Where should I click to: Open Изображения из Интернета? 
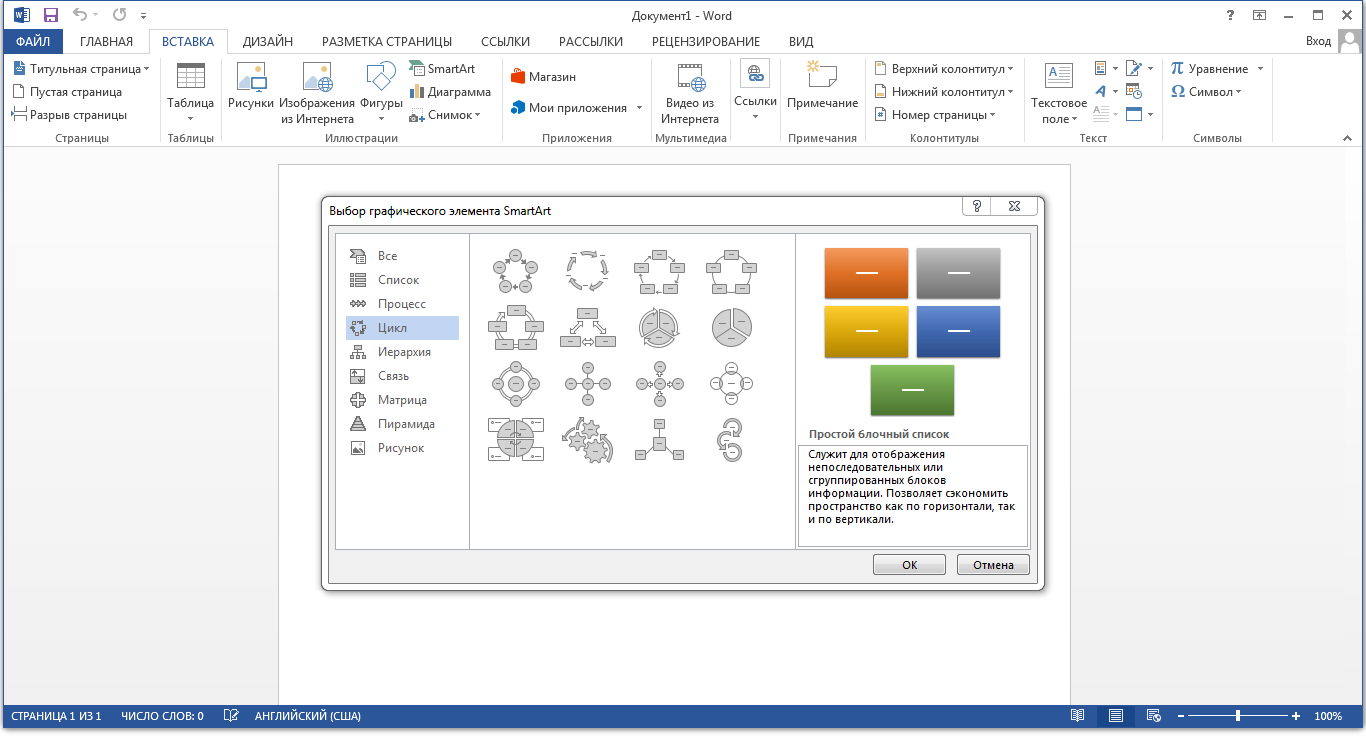coord(318,90)
